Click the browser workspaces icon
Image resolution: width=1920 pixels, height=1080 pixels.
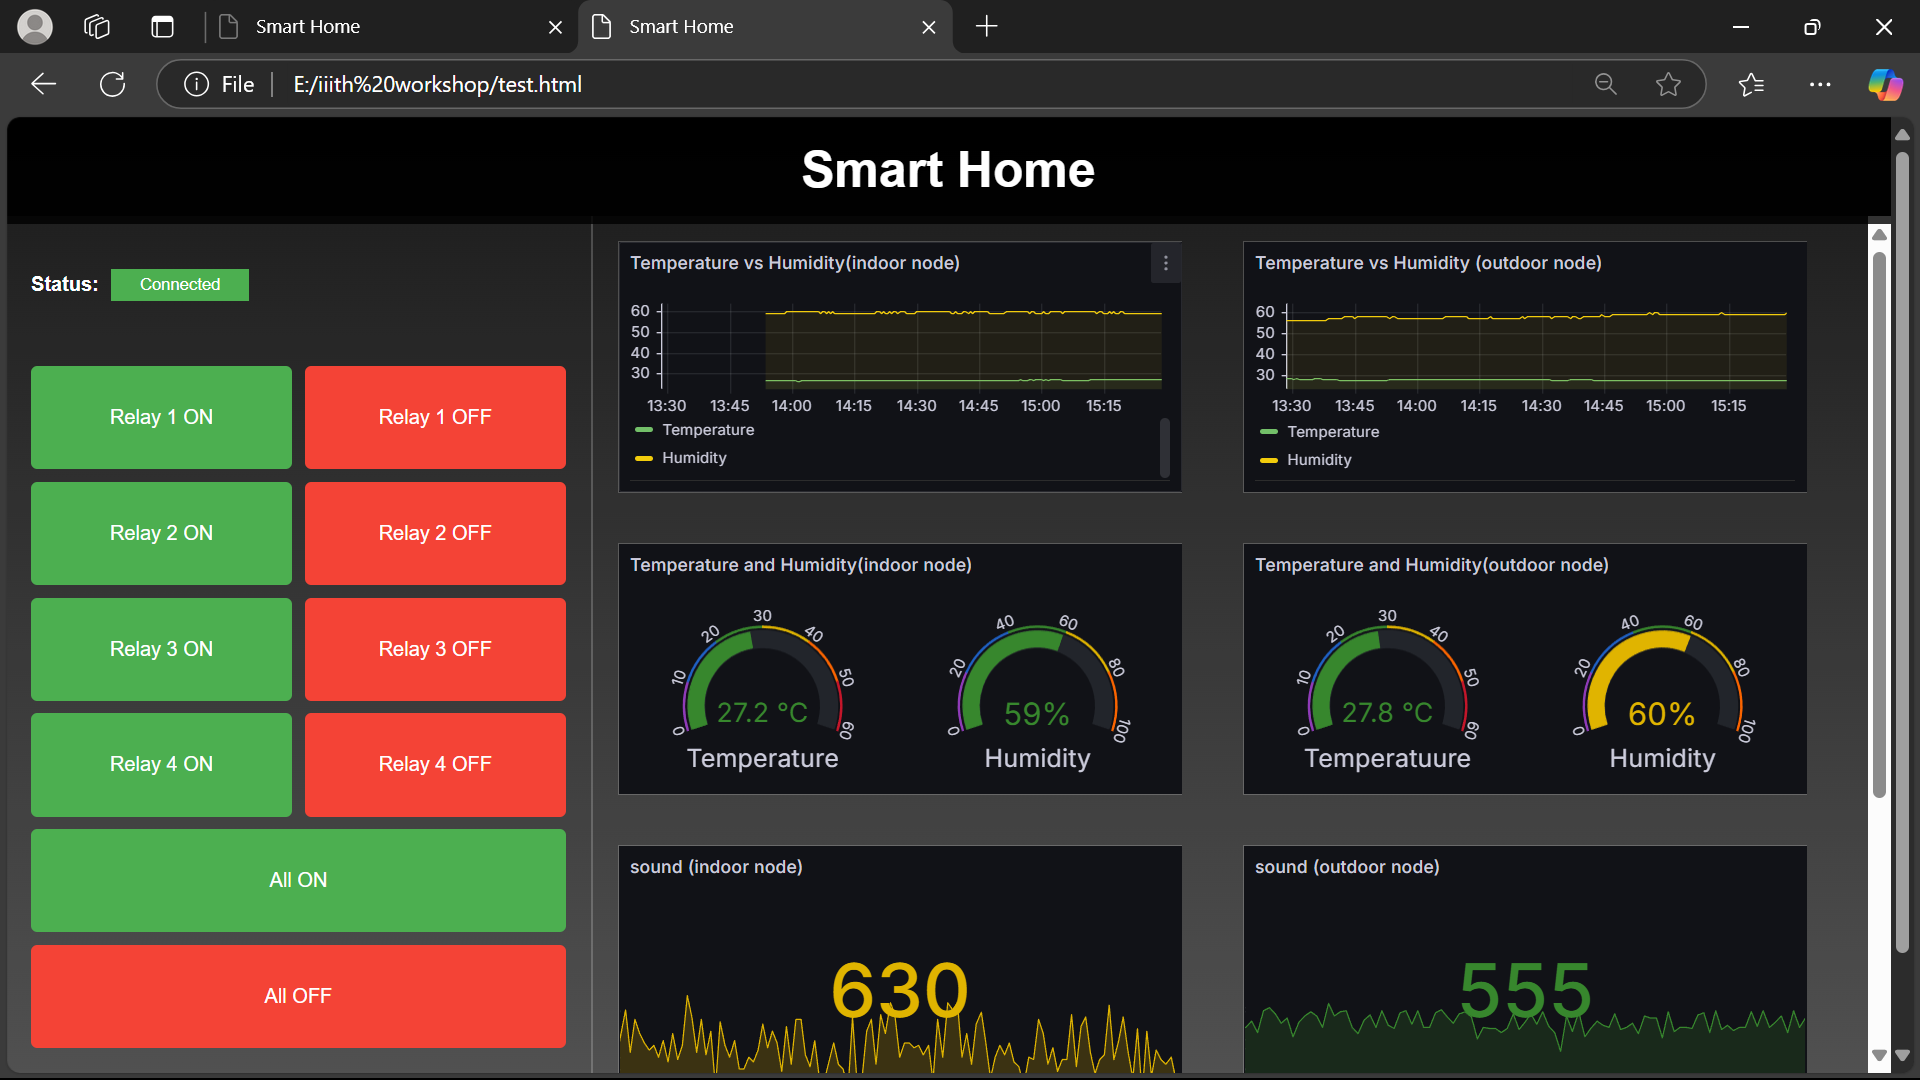(x=97, y=27)
